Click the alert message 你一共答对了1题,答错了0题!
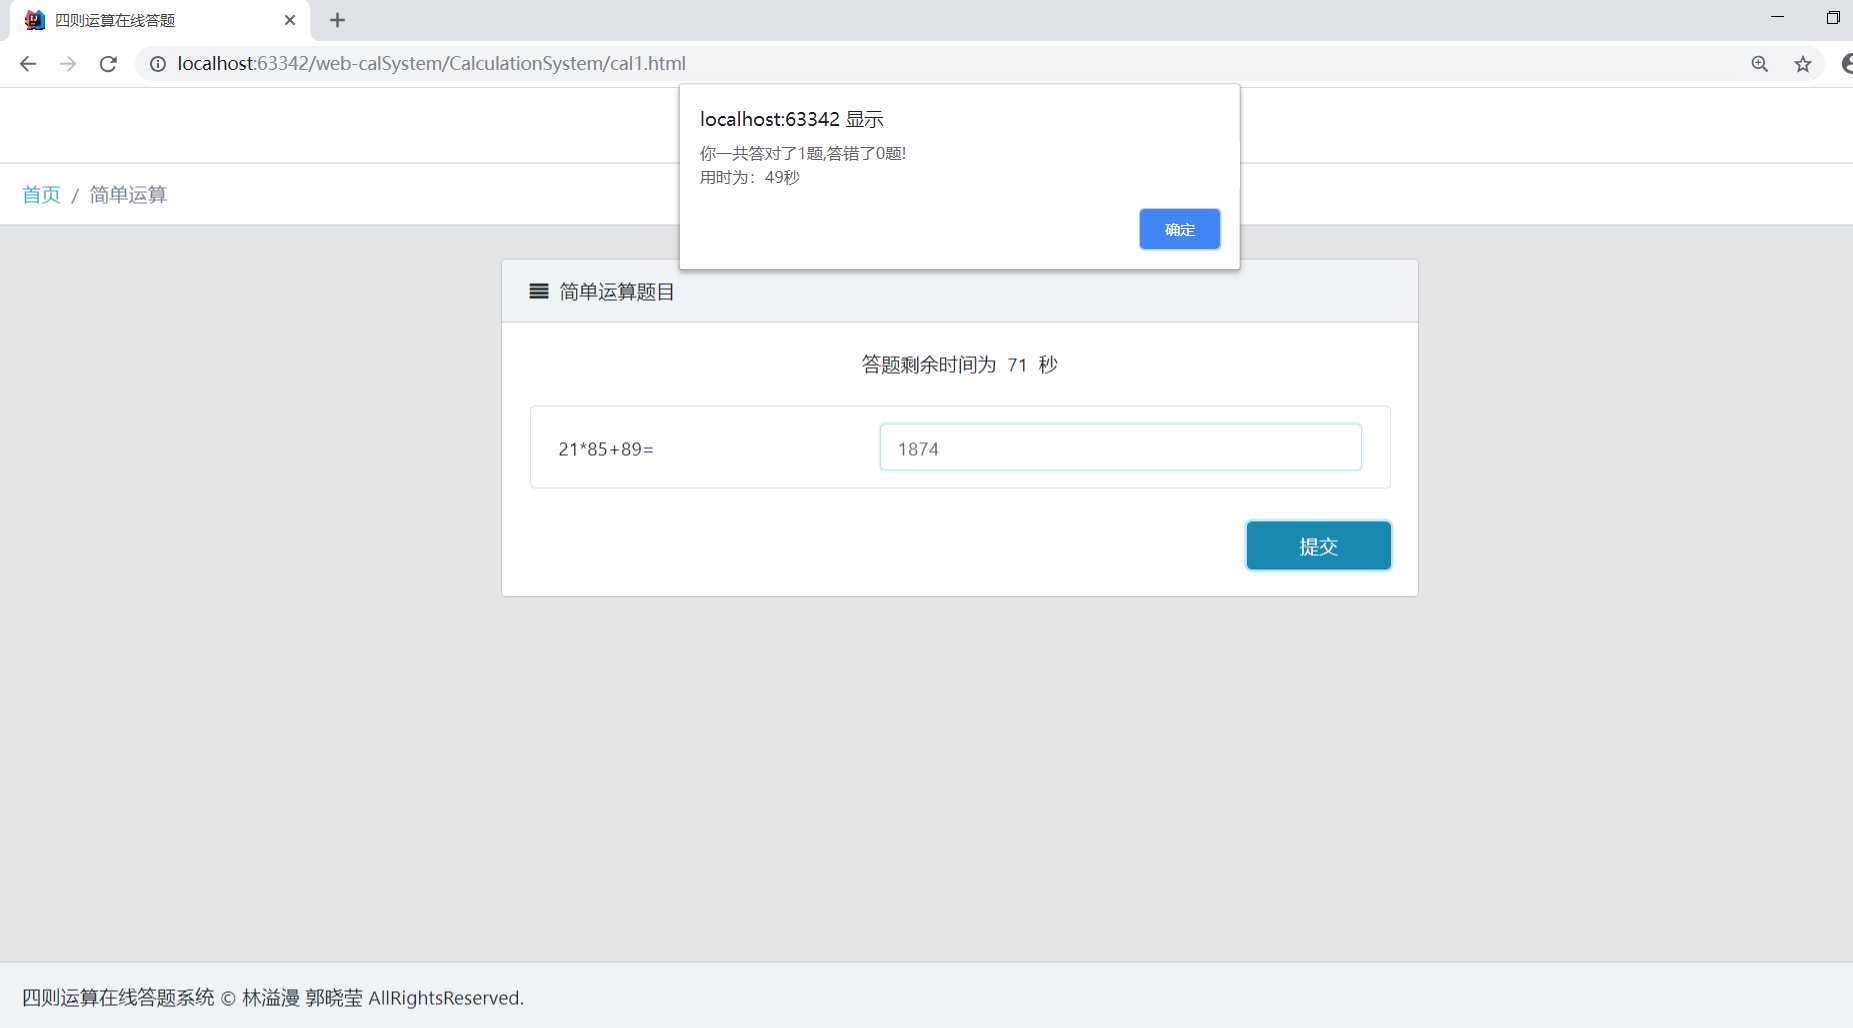 click(803, 153)
